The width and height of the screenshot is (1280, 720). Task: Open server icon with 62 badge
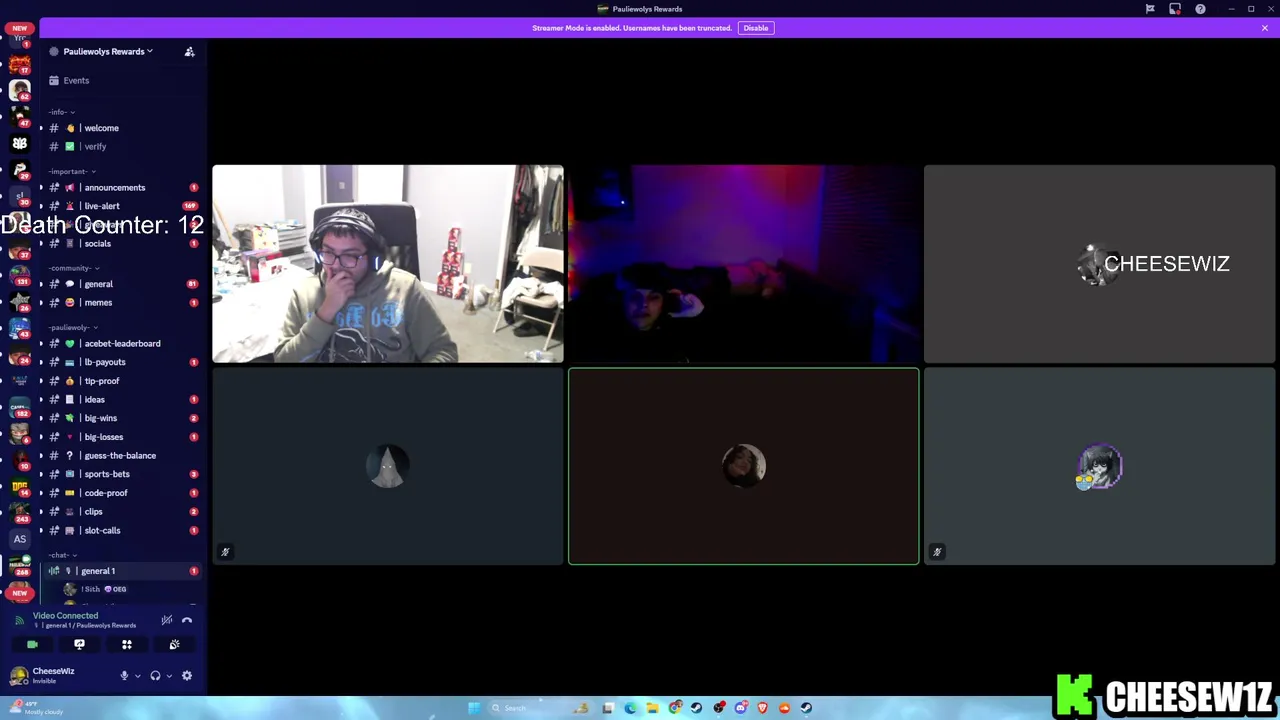19,90
